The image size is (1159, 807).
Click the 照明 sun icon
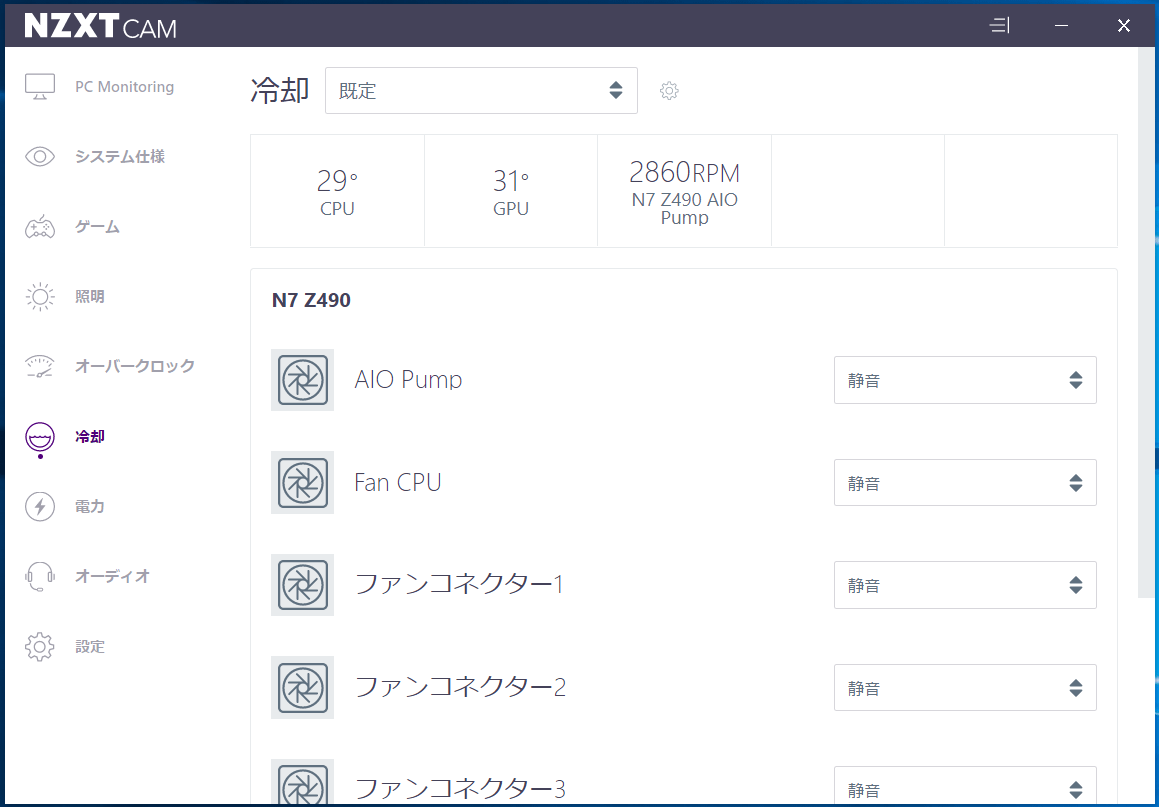[x=40, y=296]
